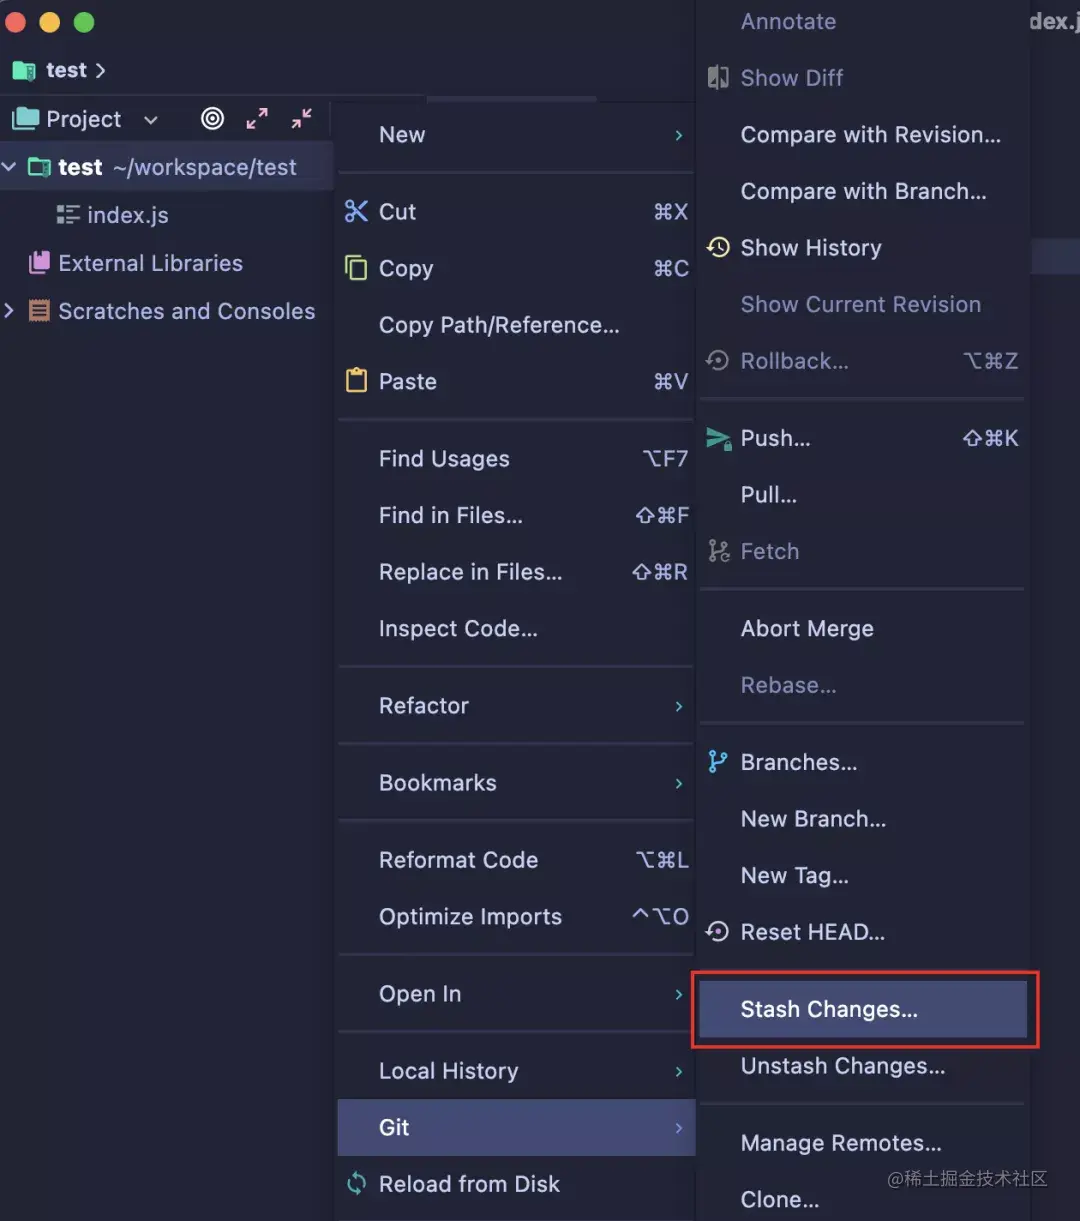The width and height of the screenshot is (1080, 1221).
Task: Click the test project folder icon in breadcrumb
Action: 24,70
